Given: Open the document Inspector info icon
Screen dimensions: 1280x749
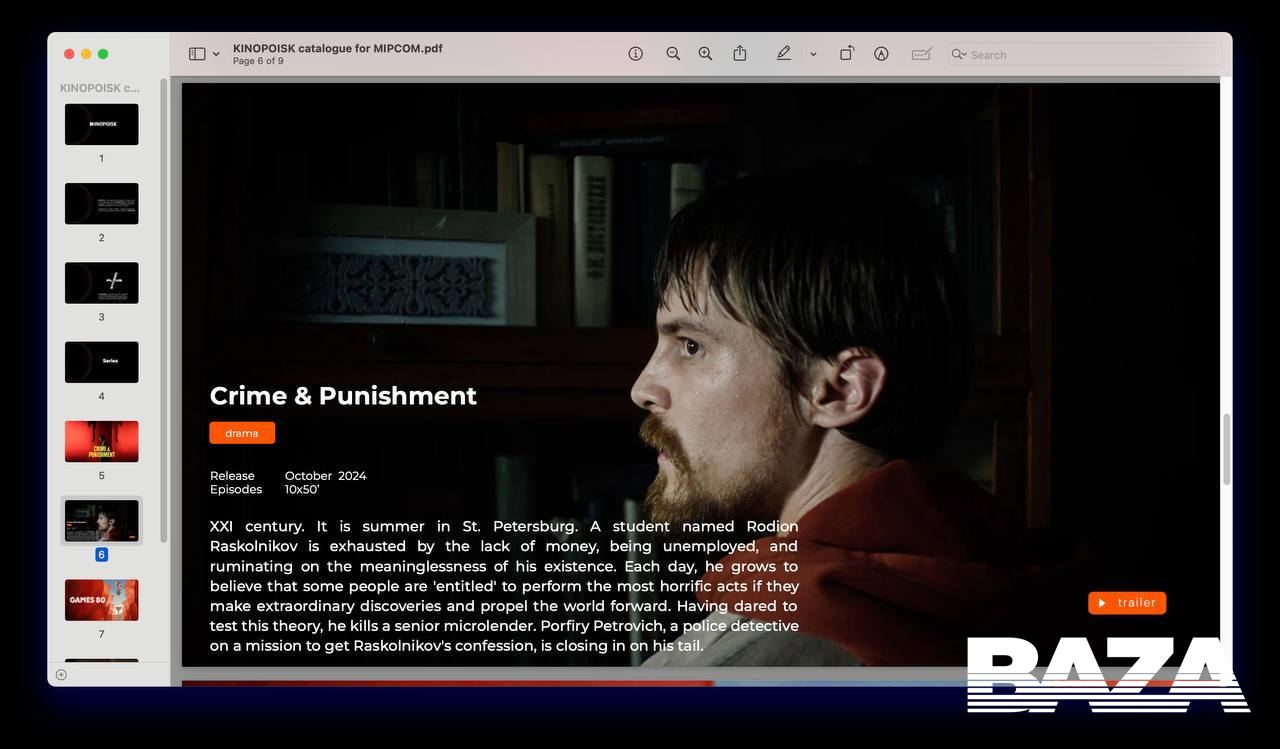Looking at the screenshot, I should (635, 54).
